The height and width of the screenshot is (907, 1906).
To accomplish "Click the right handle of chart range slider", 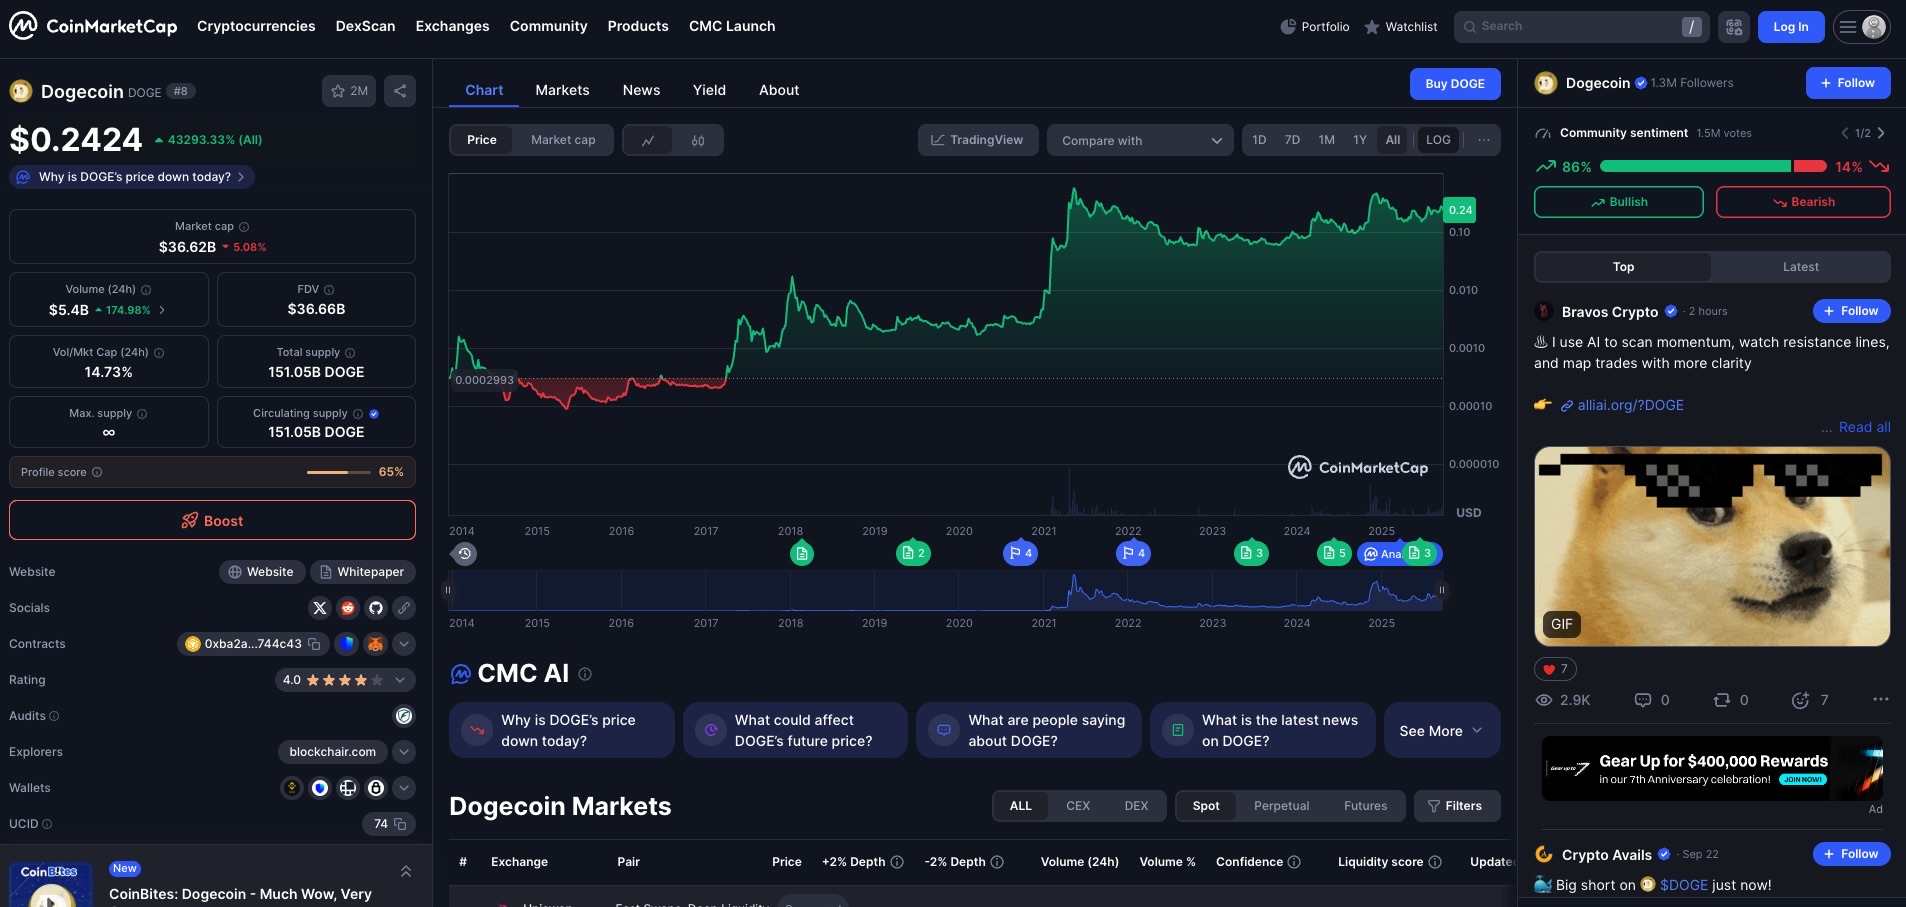I will click(x=1441, y=590).
